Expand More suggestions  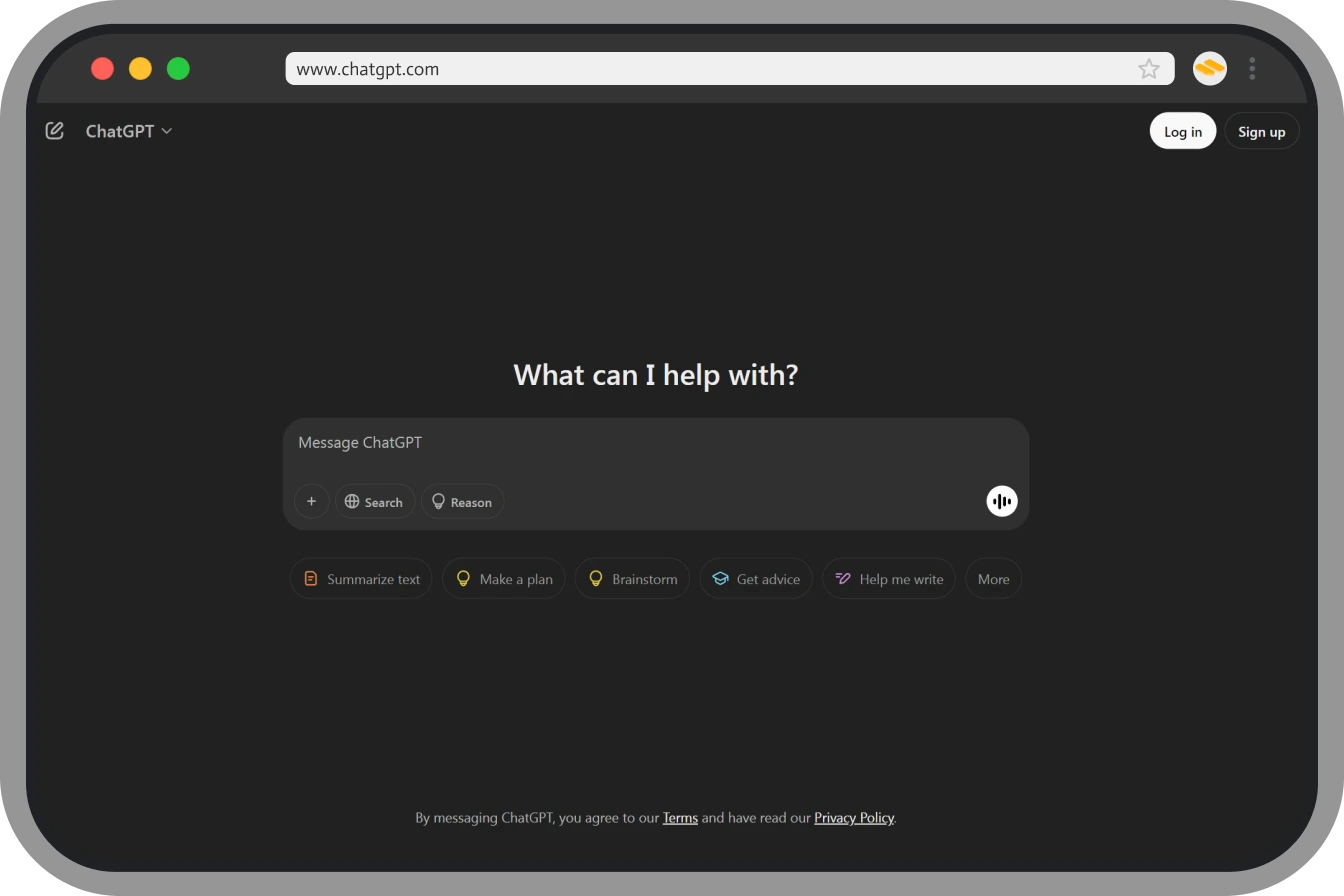point(993,579)
